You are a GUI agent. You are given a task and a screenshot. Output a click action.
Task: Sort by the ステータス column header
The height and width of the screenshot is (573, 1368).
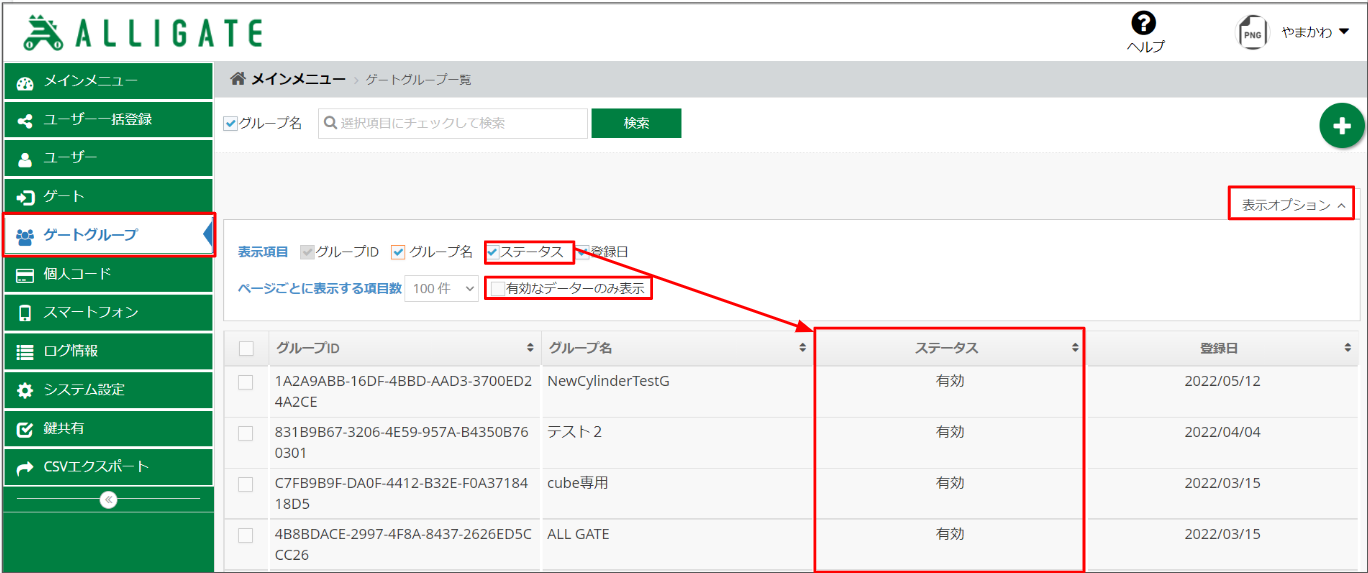[947, 348]
